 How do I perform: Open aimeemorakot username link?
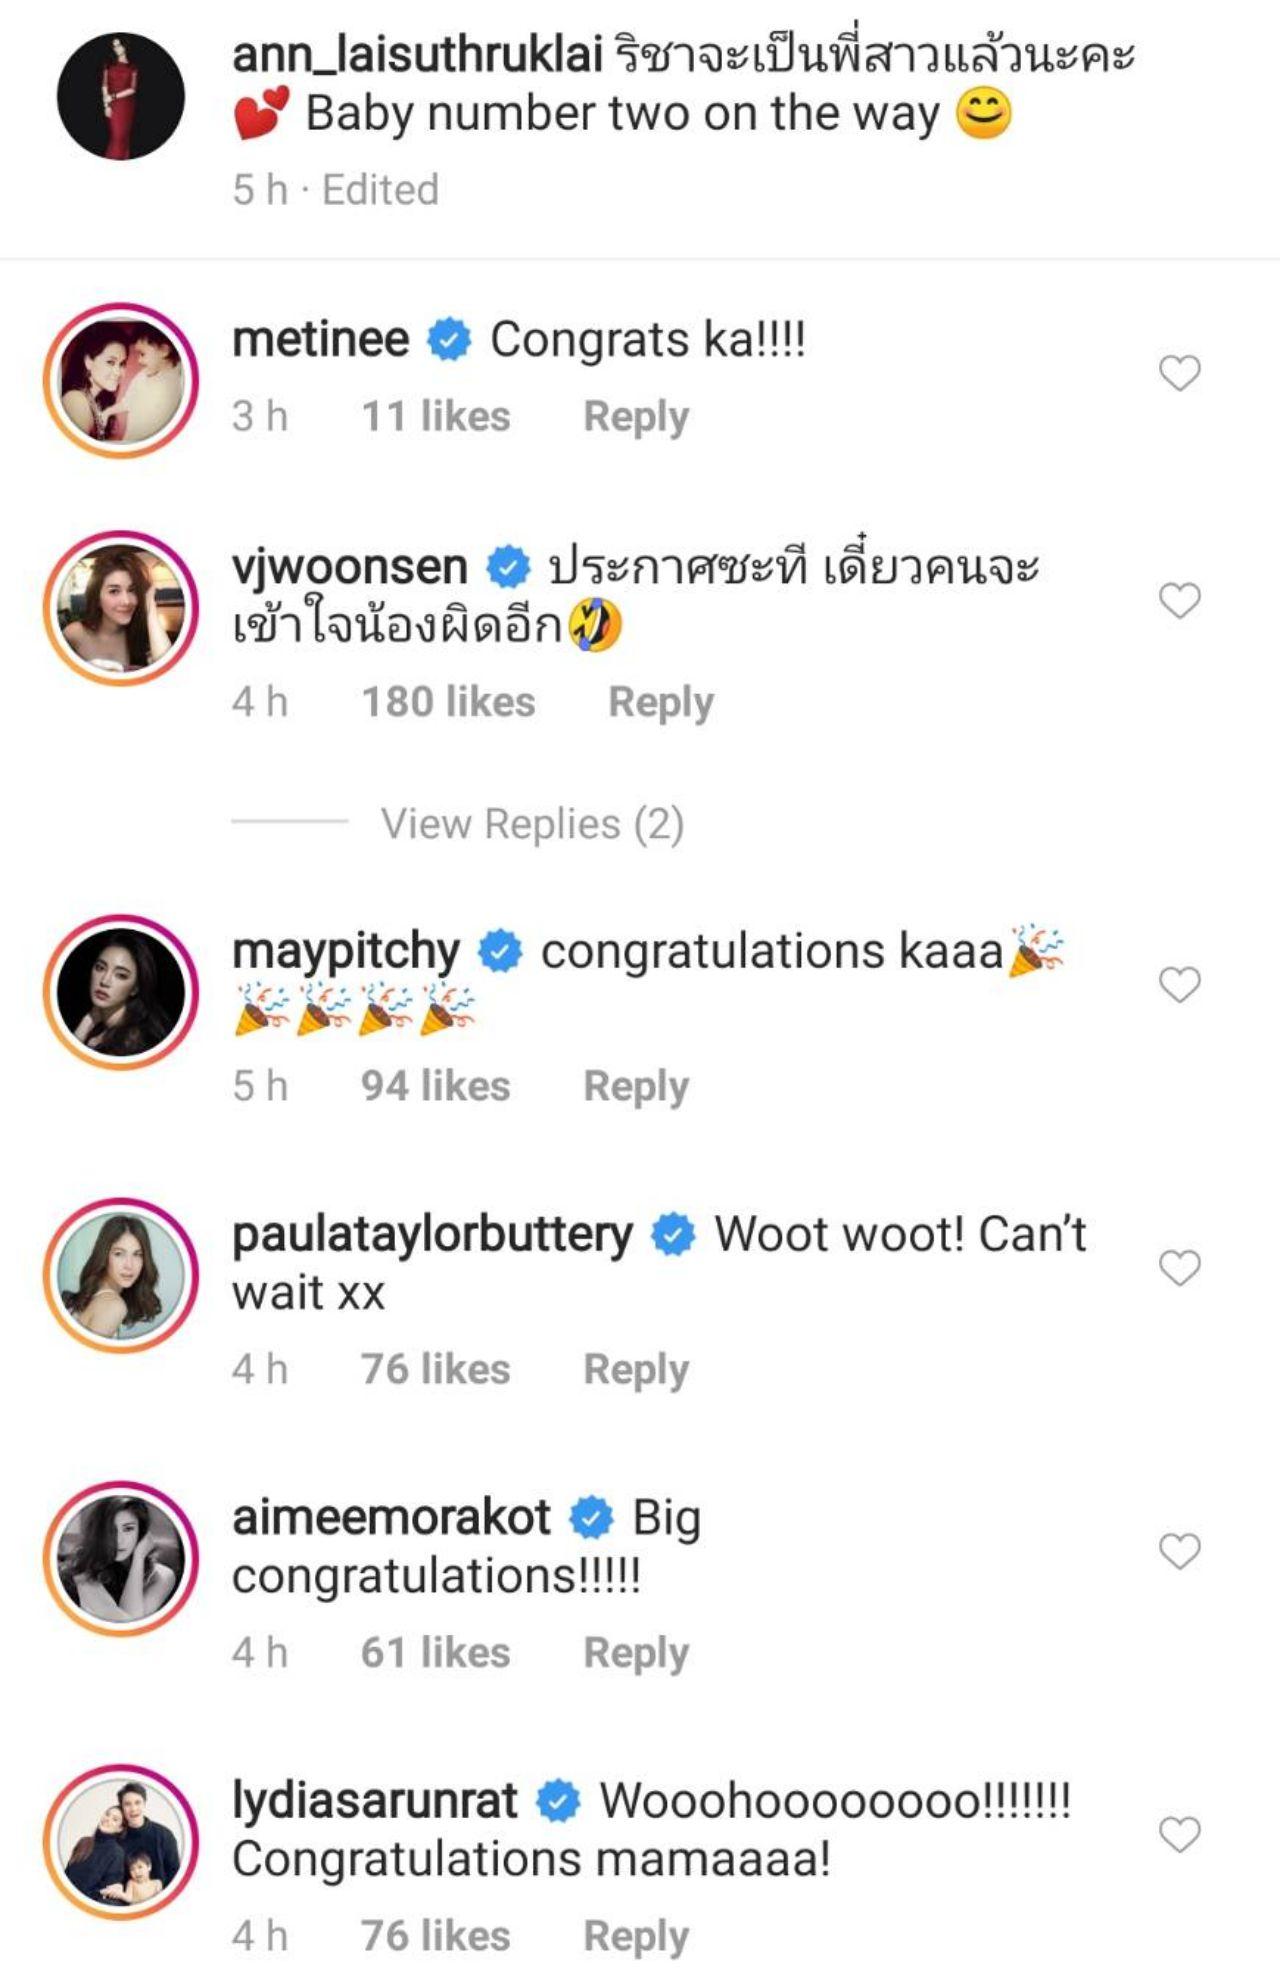(391, 1517)
